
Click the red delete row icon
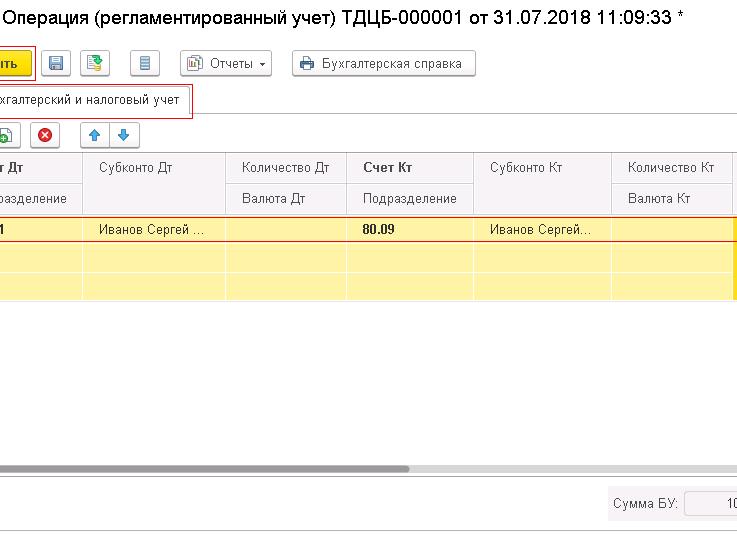(45, 135)
